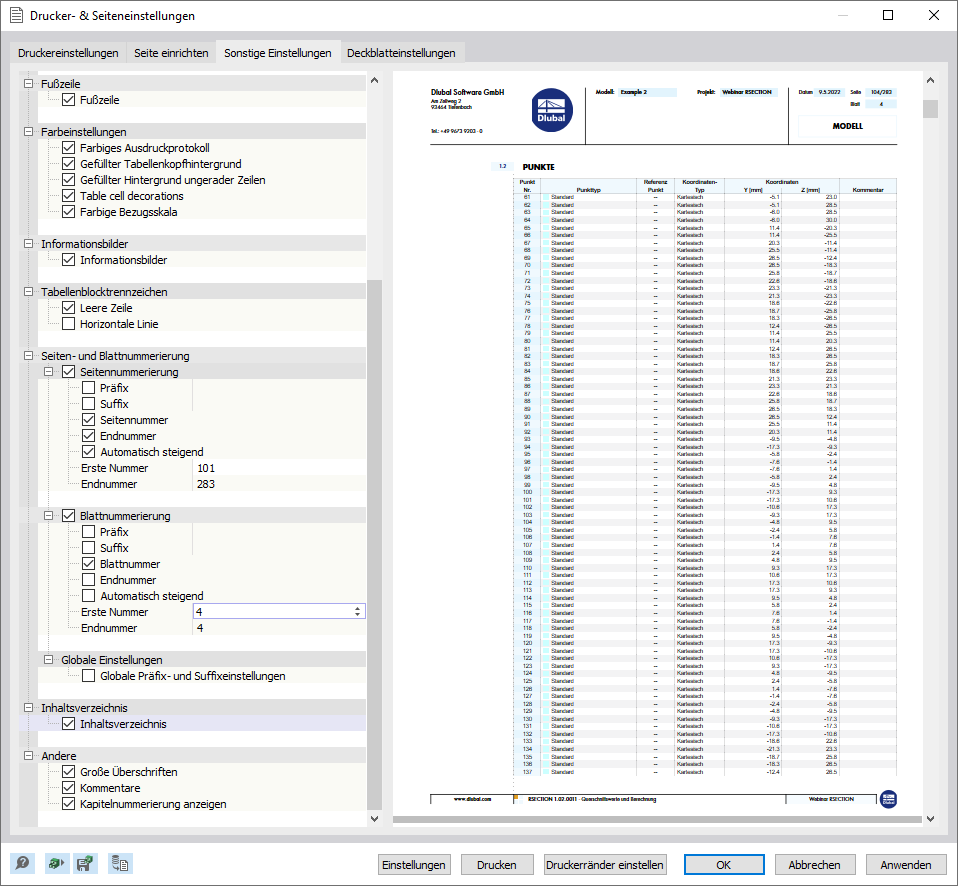
Task: Click the settings list scroll-down arrow
Action: pyautogui.click(x=375, y=819)
